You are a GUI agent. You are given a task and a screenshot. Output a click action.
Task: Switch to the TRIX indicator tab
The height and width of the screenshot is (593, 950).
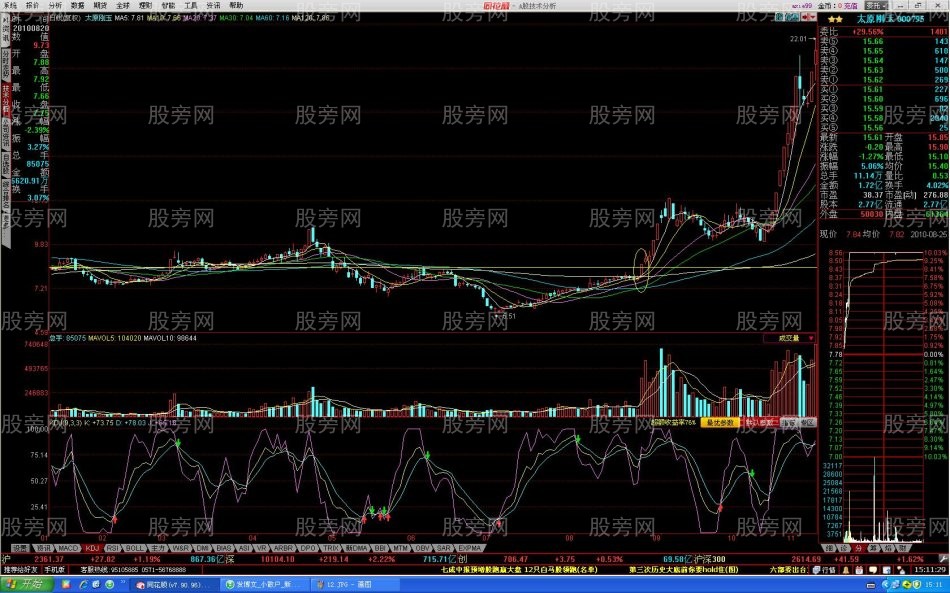tap(331, 548)
